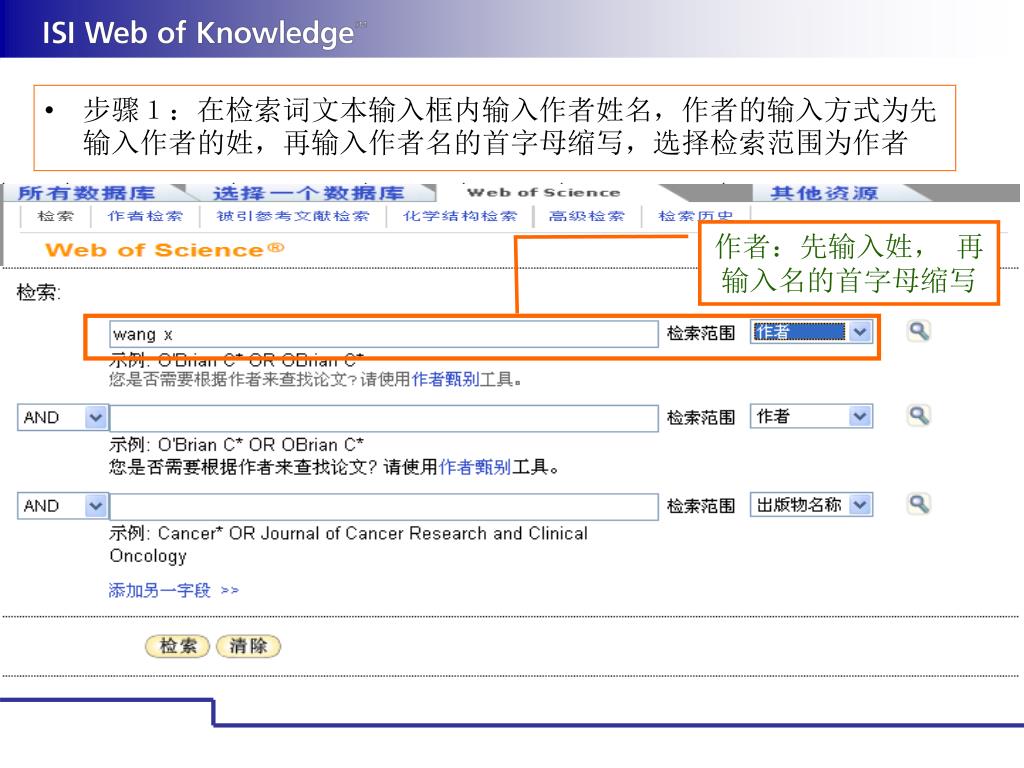This screenshot has height=768, width=1024.
Task: Click the example text starting with Cancer* OR Journal
Action: (349, 545)
